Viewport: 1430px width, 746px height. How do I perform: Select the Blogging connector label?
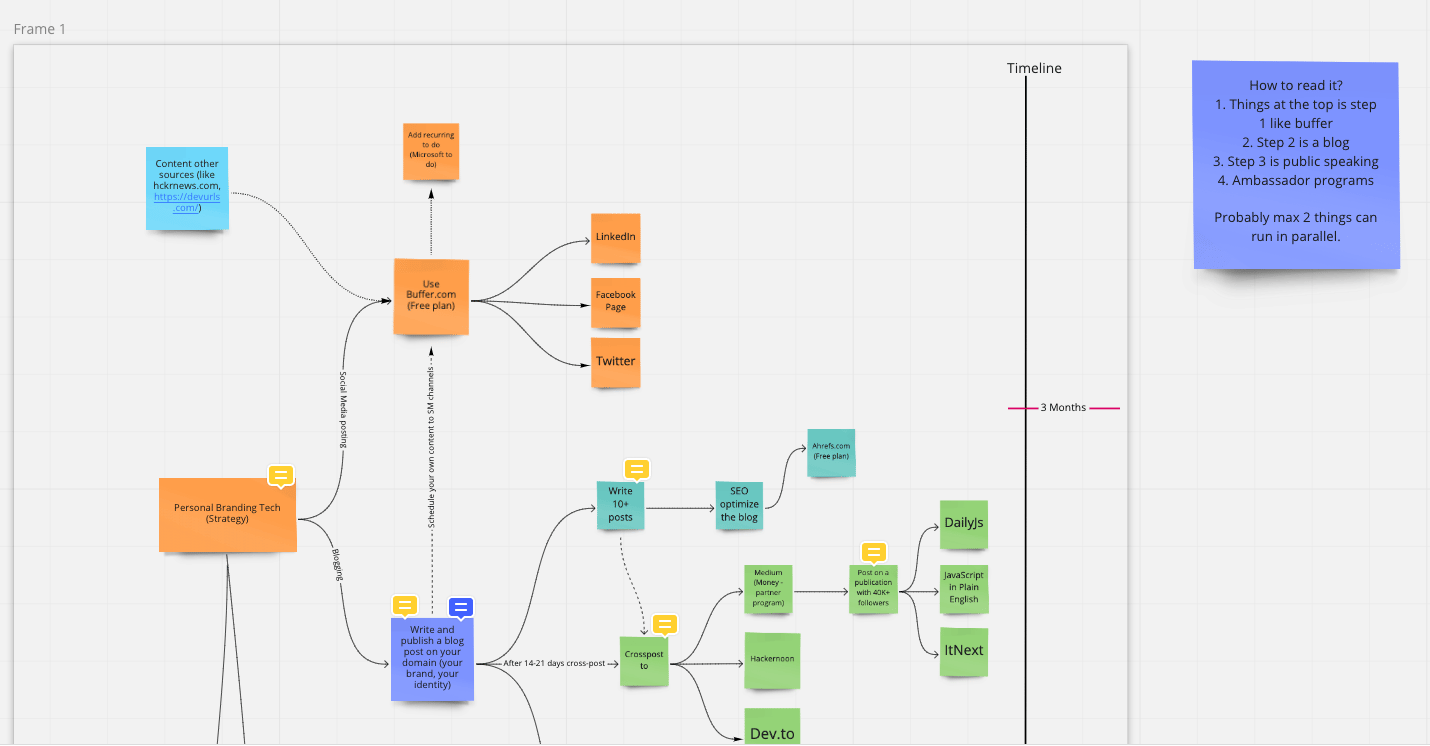pos(337,563)
